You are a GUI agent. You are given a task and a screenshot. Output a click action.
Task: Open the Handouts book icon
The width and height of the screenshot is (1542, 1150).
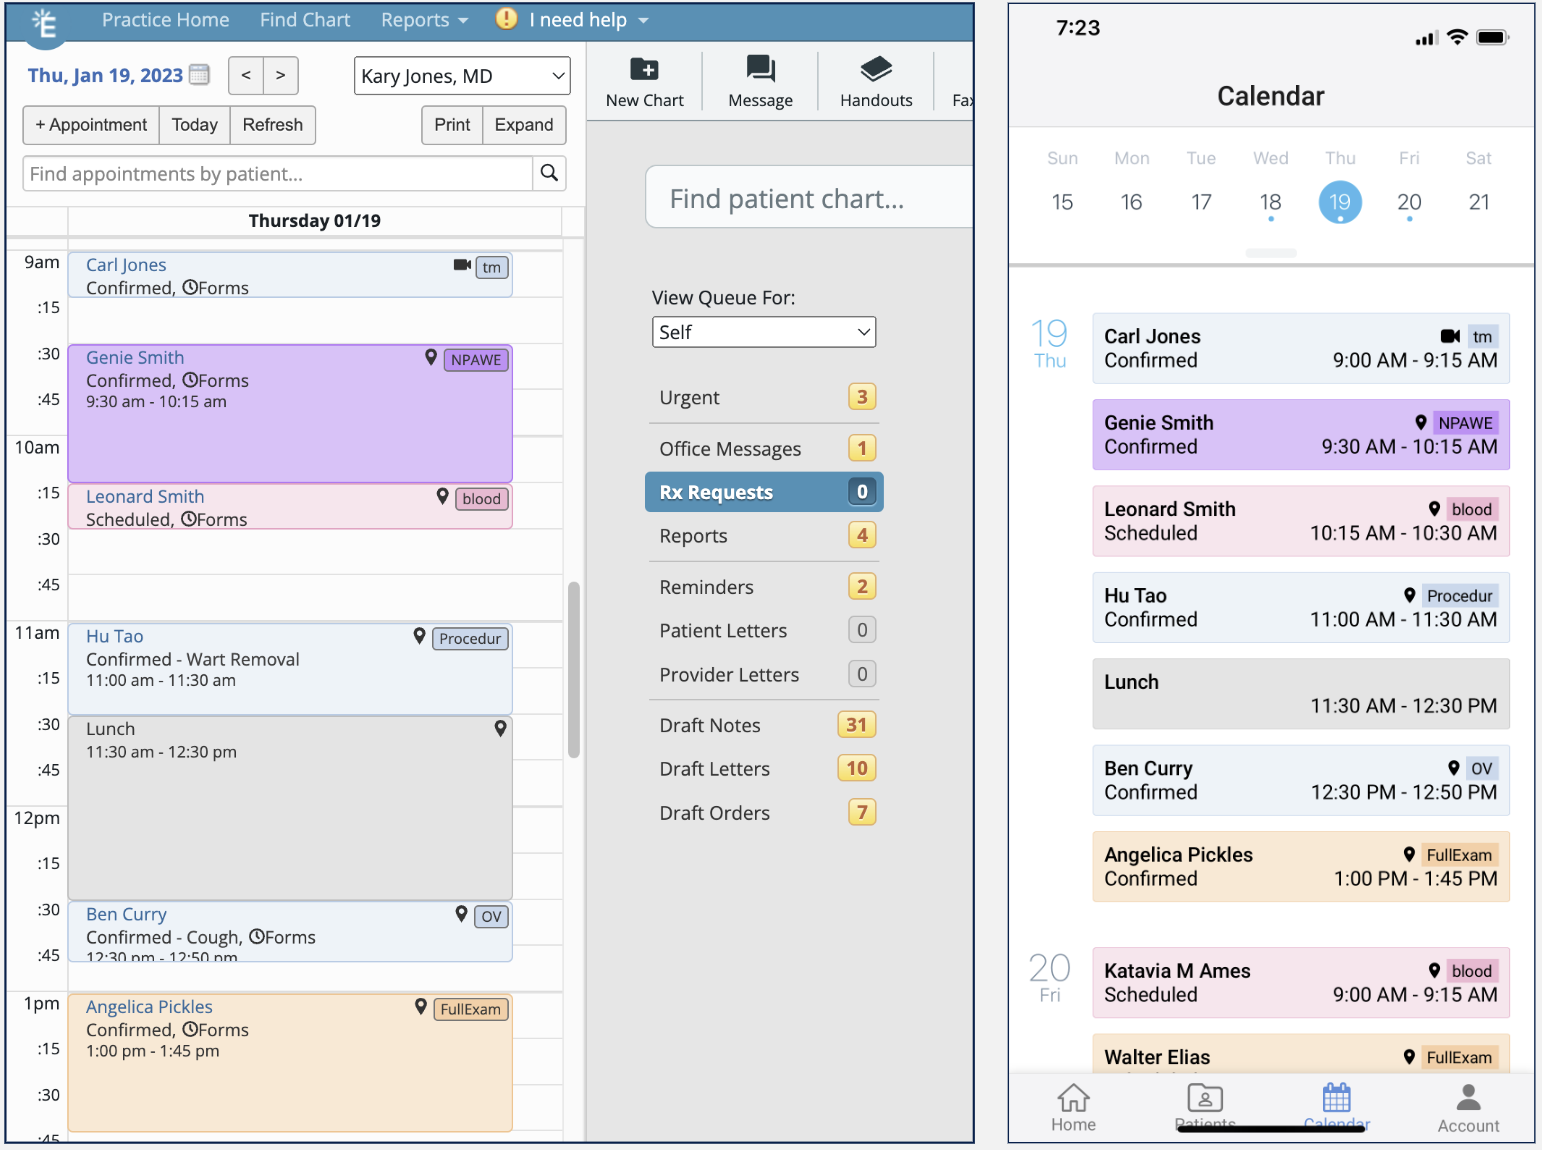point(876,68)
